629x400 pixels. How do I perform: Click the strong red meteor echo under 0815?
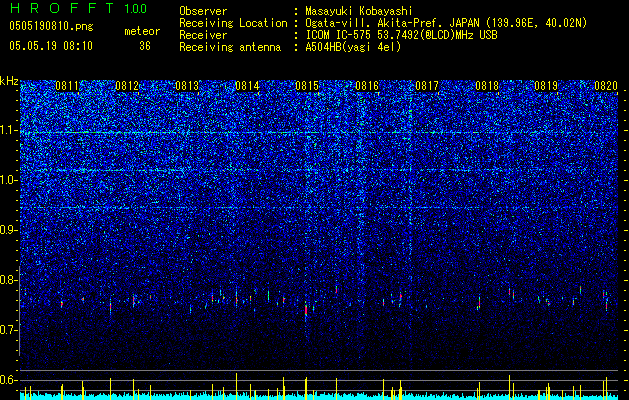(x=306, y=310)
